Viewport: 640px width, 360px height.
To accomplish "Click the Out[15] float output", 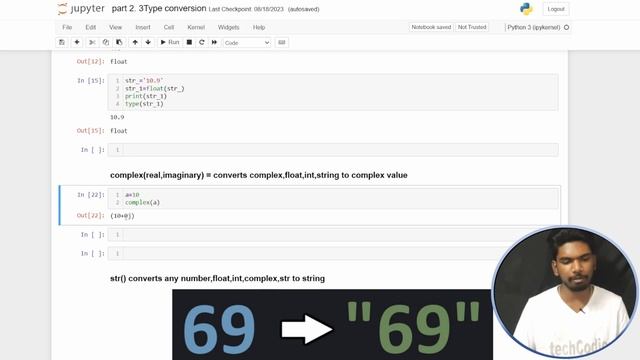I will tap(119, 131).
